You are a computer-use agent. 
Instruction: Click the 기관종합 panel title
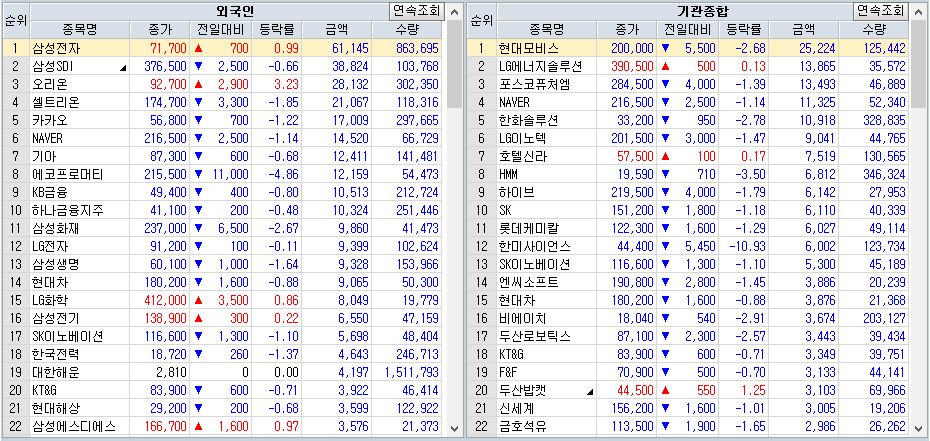click(x=703, y=11)
